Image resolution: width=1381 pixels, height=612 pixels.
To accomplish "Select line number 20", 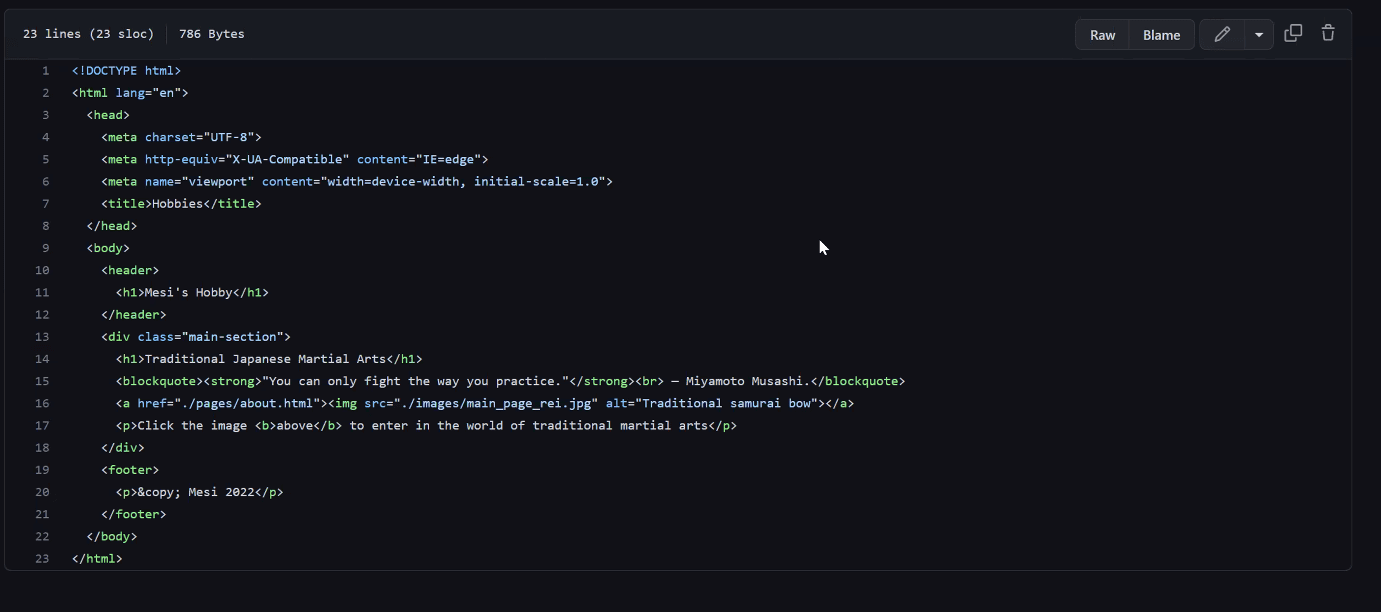I will [42, 492].
